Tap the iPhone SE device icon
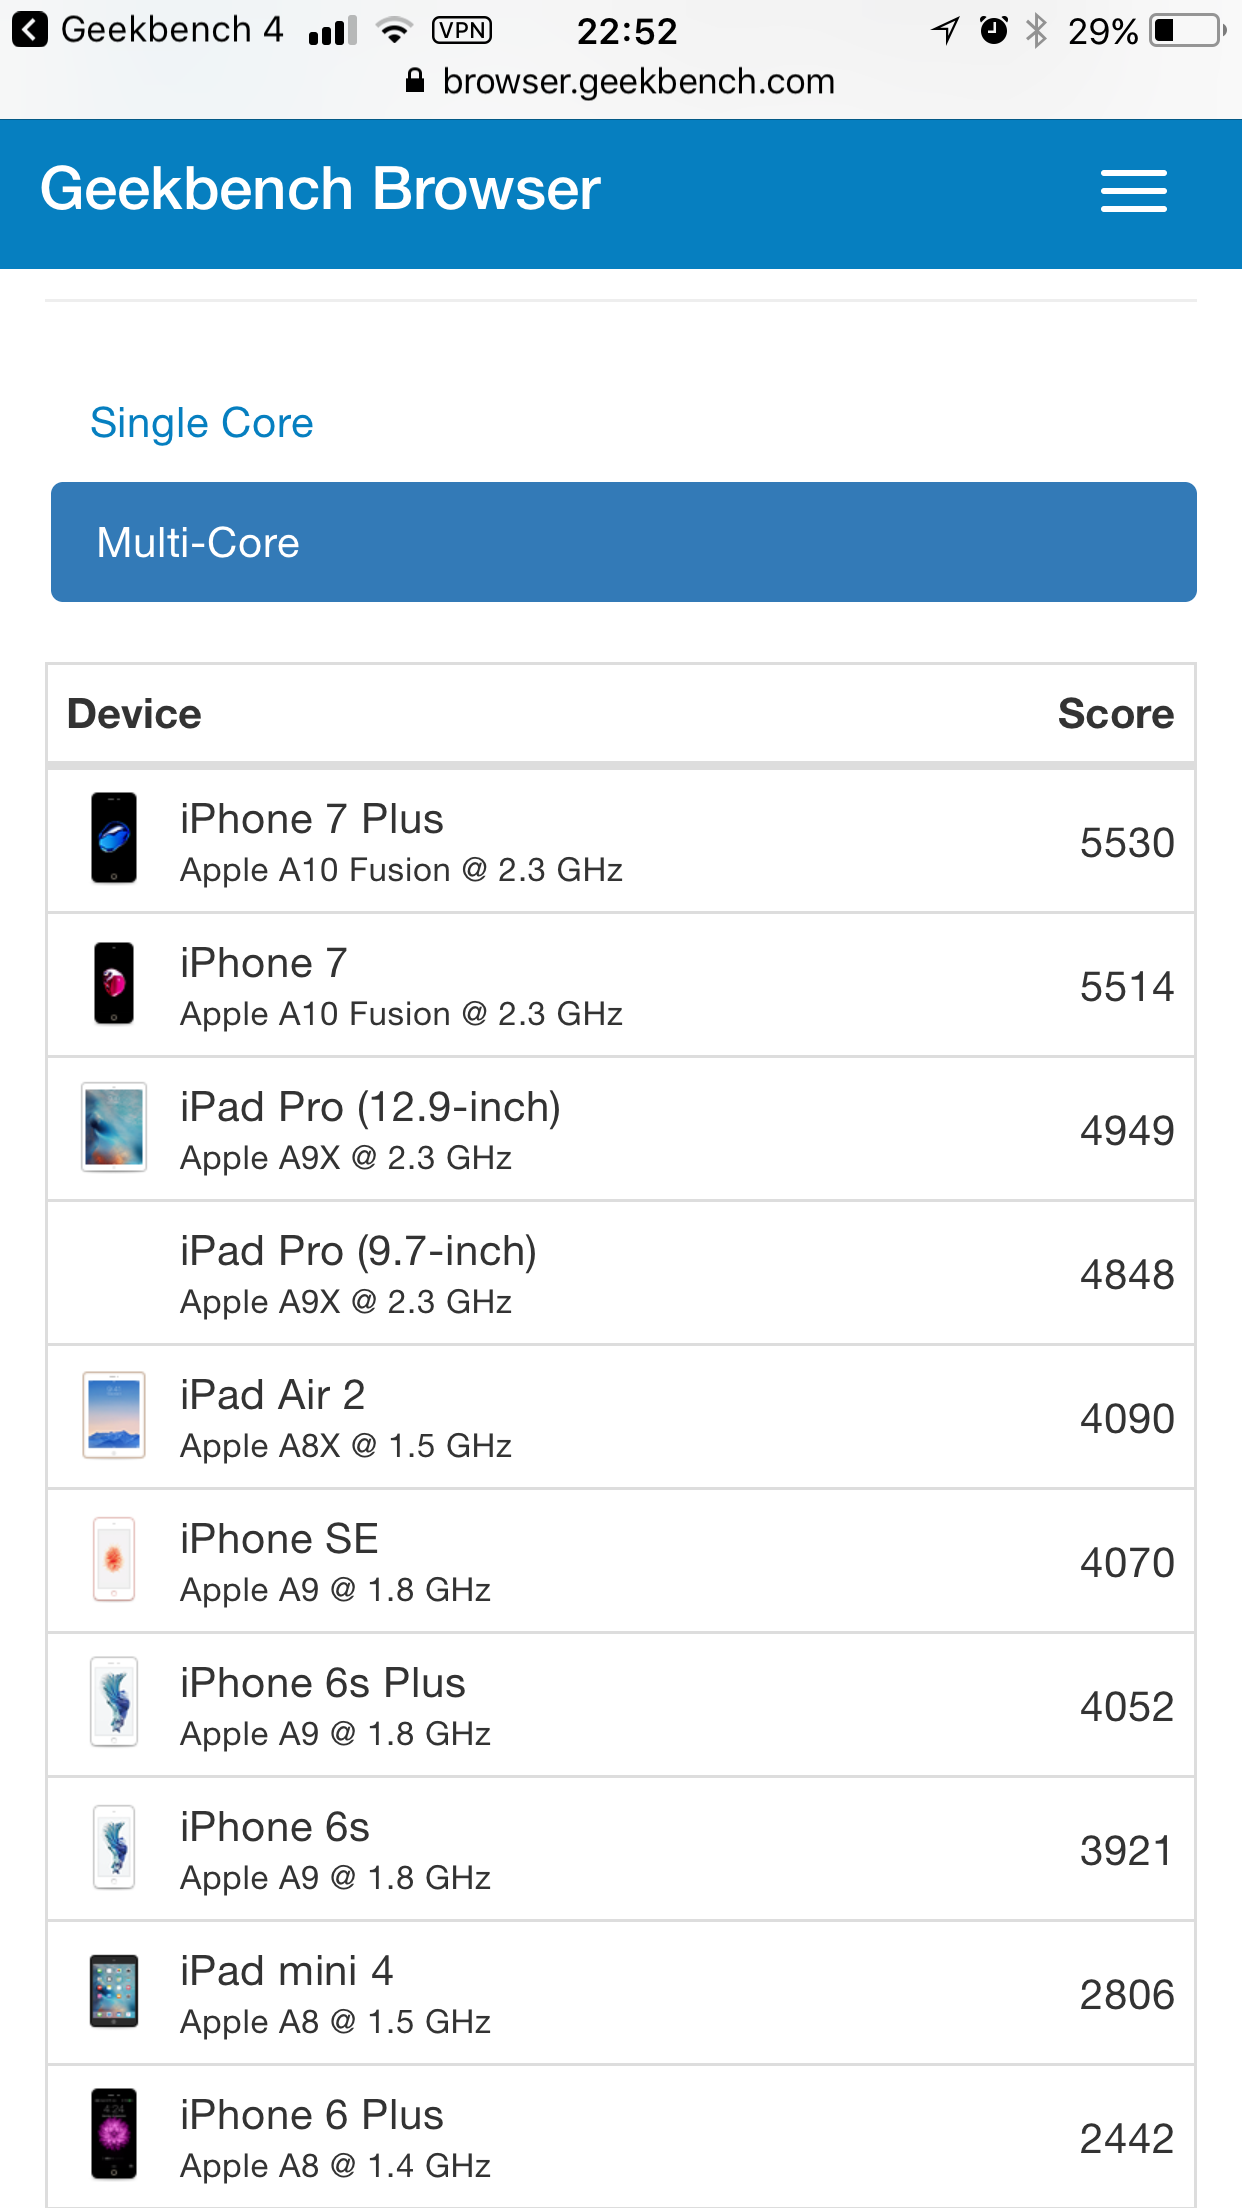The image size is (1242, 2208). 114,1559
